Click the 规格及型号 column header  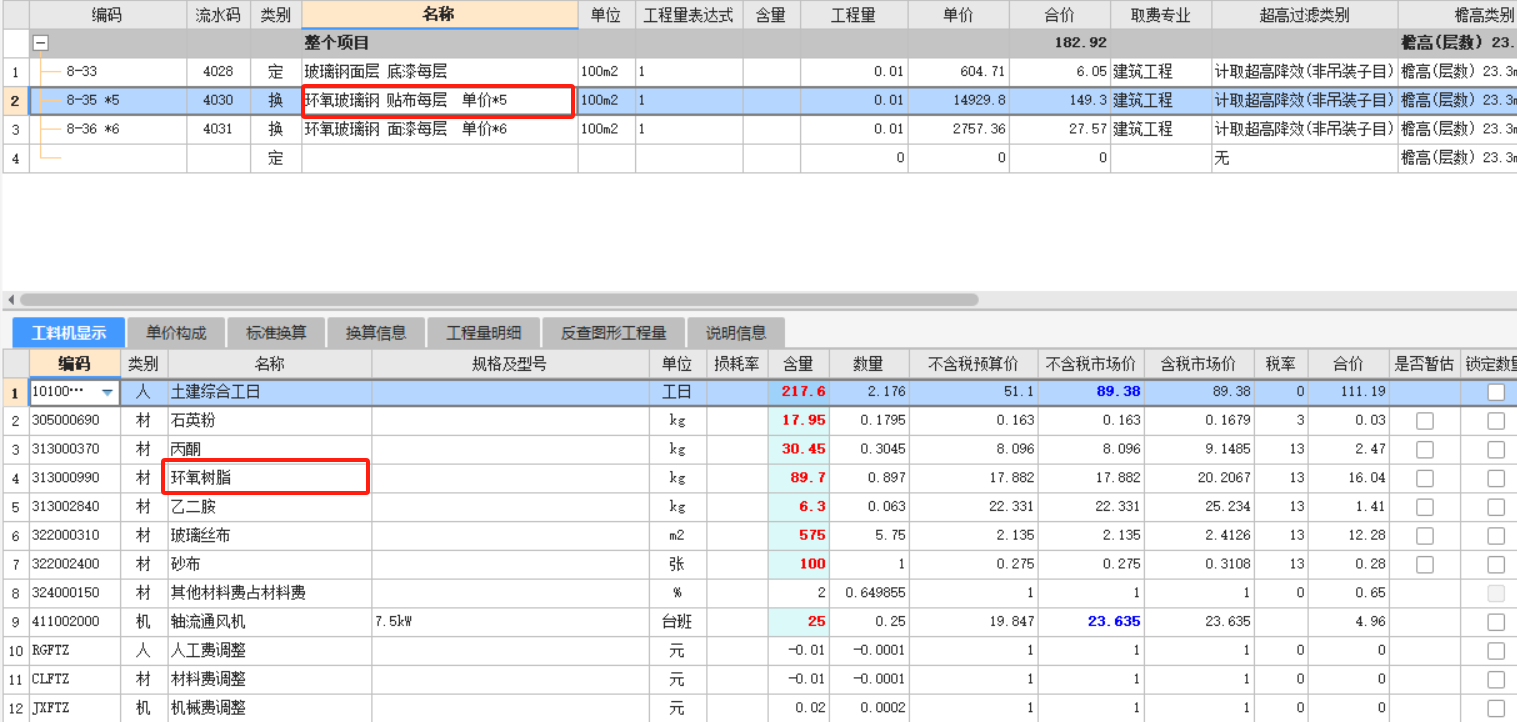pos(509,364)
